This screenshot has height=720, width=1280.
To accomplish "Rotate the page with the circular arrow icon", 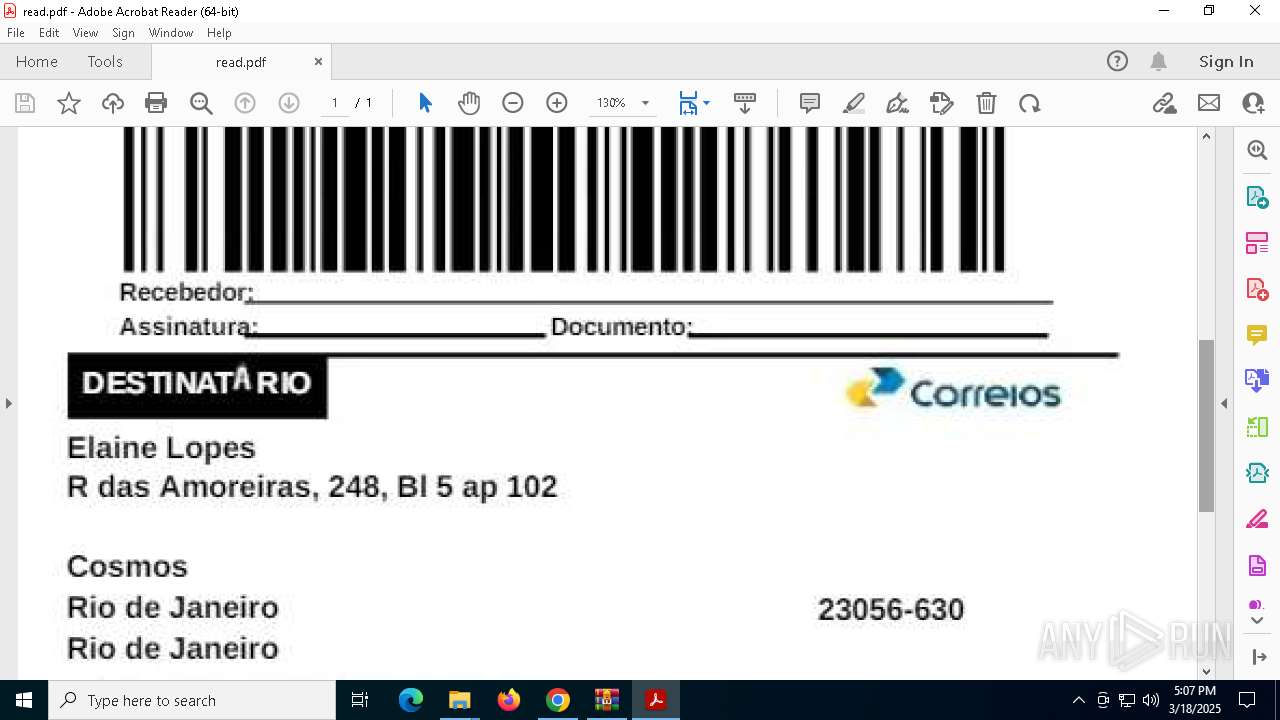I will click(1030, 103).
